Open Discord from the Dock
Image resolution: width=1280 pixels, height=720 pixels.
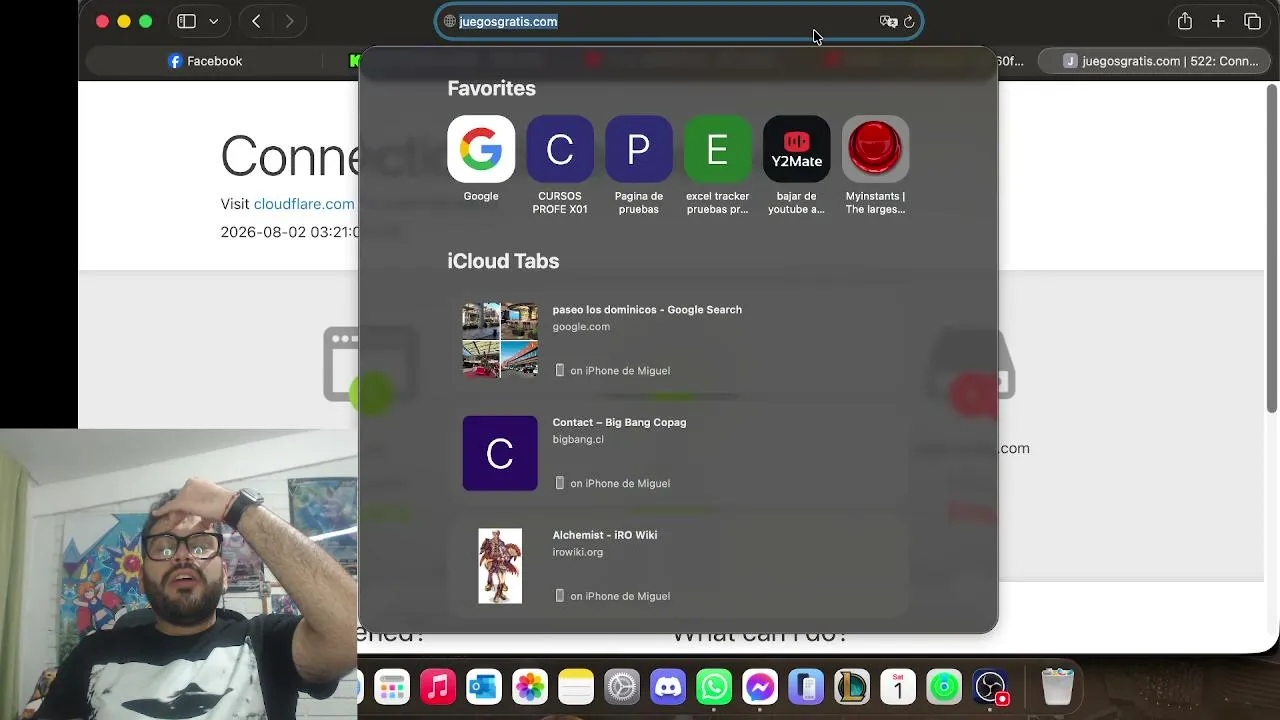point(668,687)
